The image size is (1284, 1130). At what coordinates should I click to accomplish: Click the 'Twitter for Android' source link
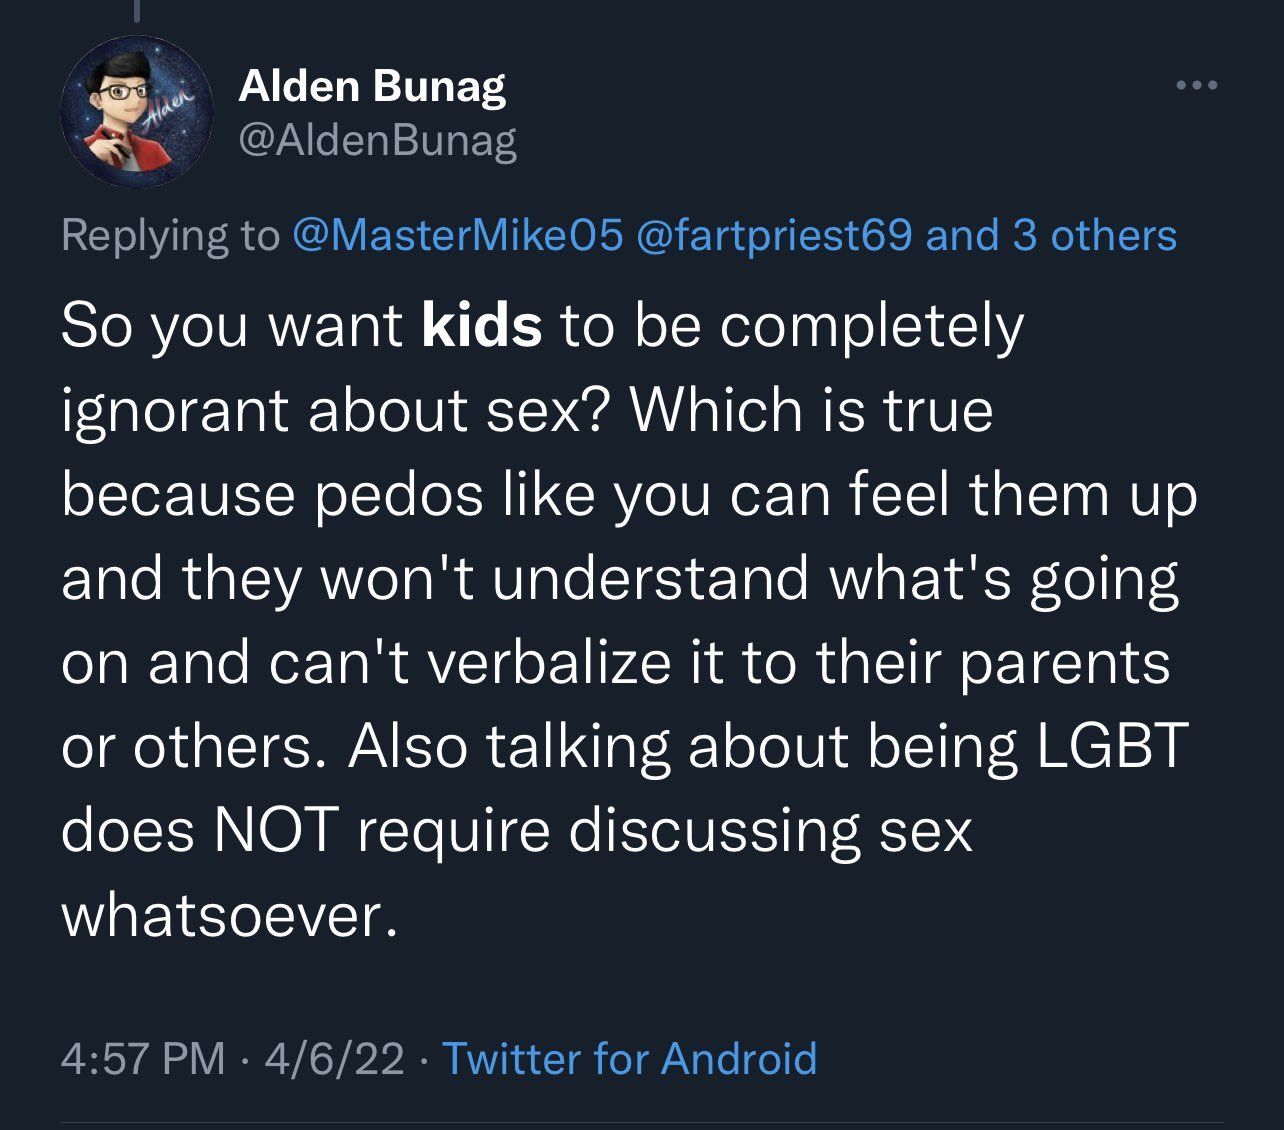pos(630,1060)
